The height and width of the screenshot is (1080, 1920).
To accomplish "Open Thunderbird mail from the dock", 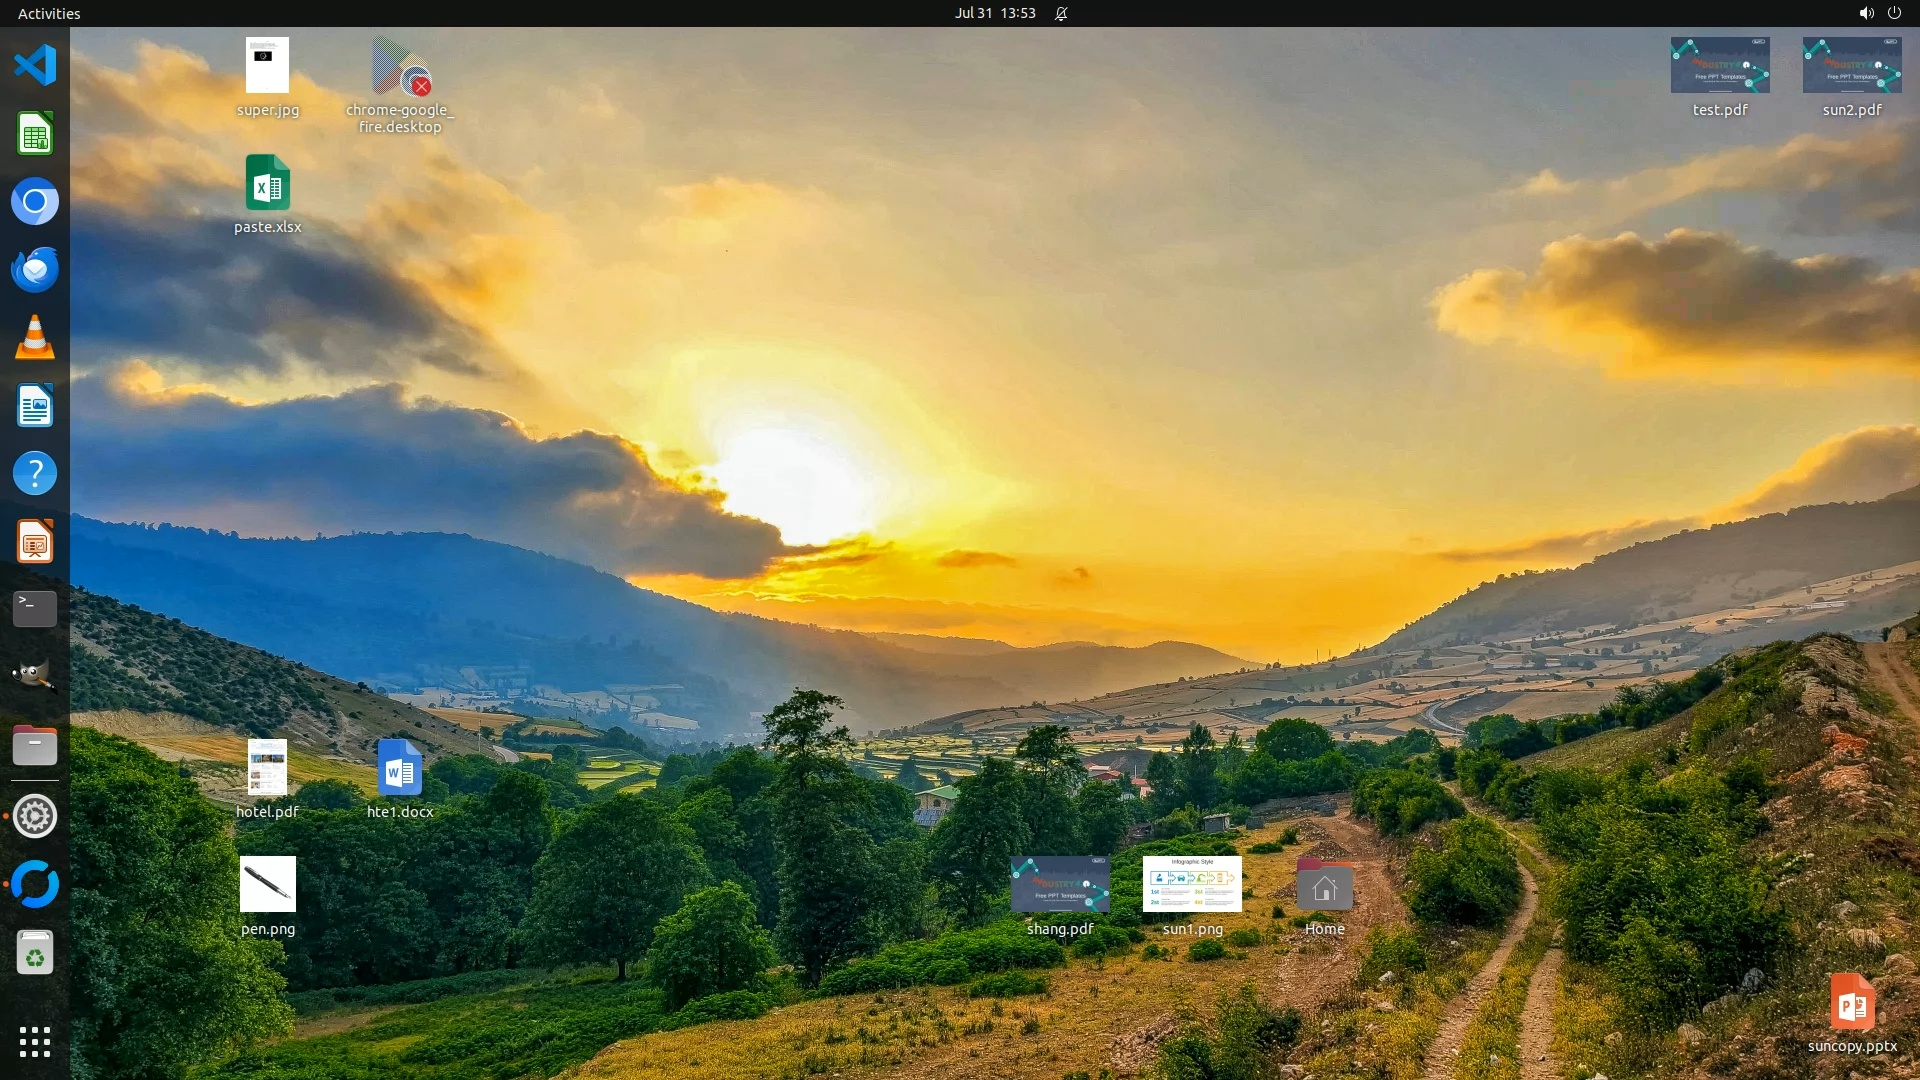I will coord(35,270).
